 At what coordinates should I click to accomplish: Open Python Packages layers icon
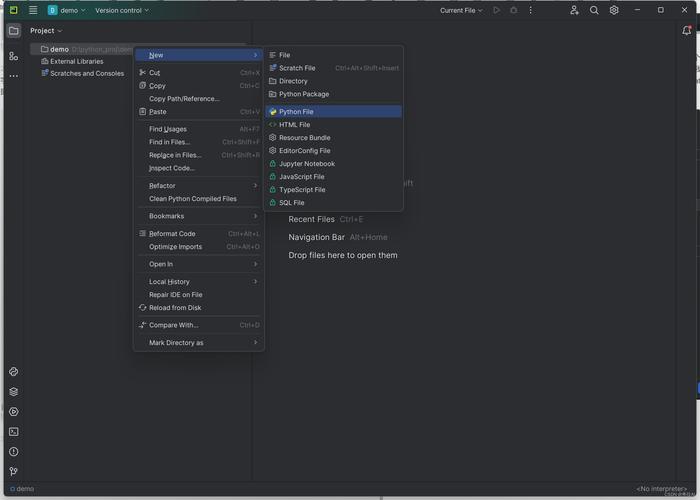click(x=14, y=392)
